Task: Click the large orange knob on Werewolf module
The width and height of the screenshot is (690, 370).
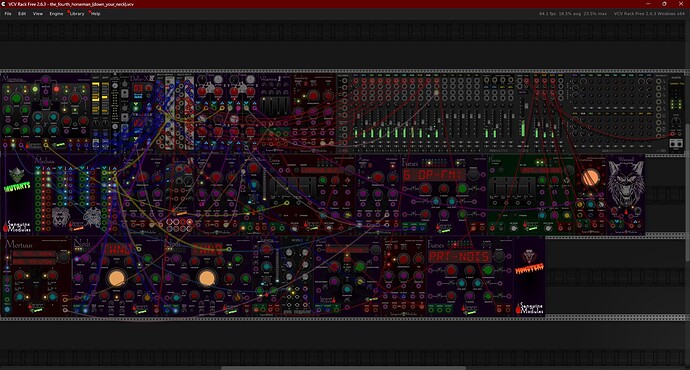Action: tap(590, 178)
